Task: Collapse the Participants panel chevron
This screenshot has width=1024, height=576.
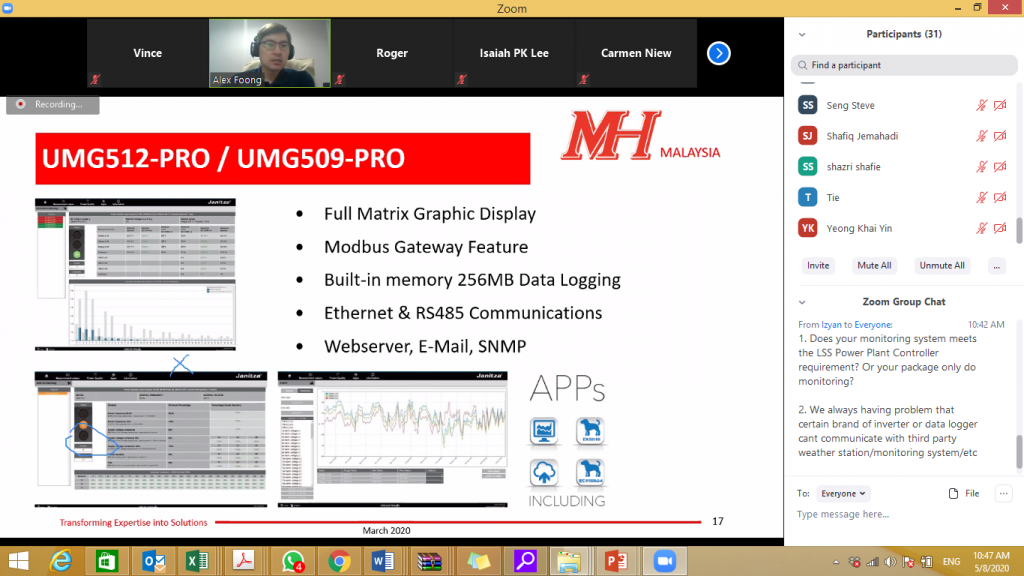Action: point(802,35)
